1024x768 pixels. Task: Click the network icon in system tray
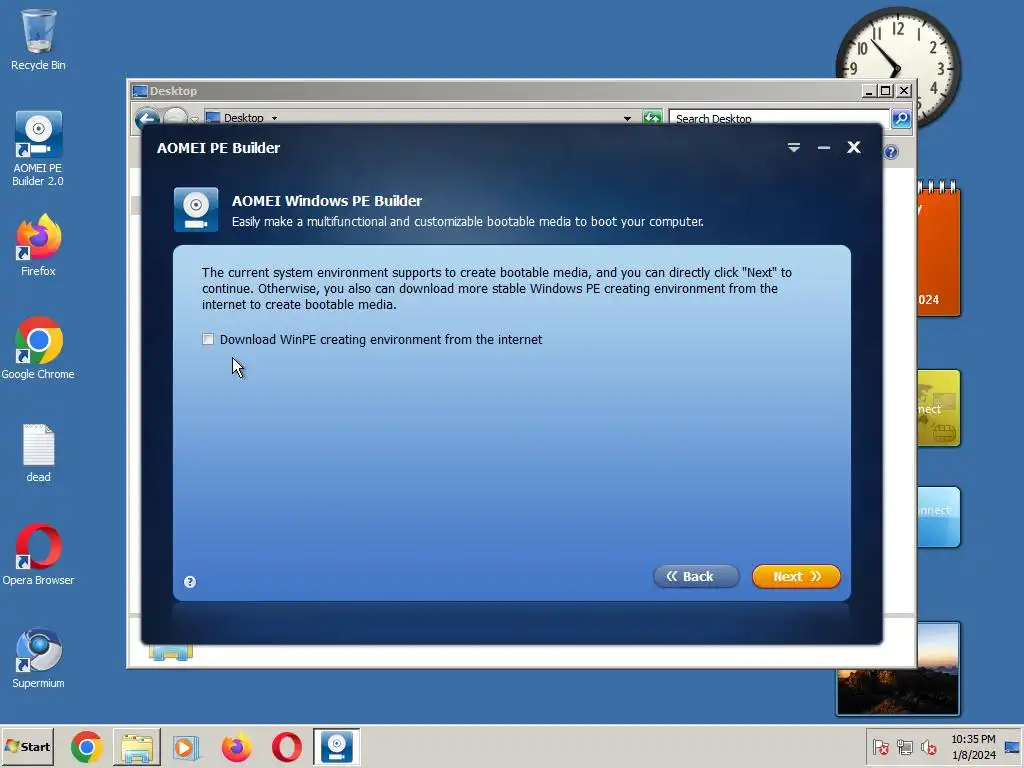tap(904, 747)
